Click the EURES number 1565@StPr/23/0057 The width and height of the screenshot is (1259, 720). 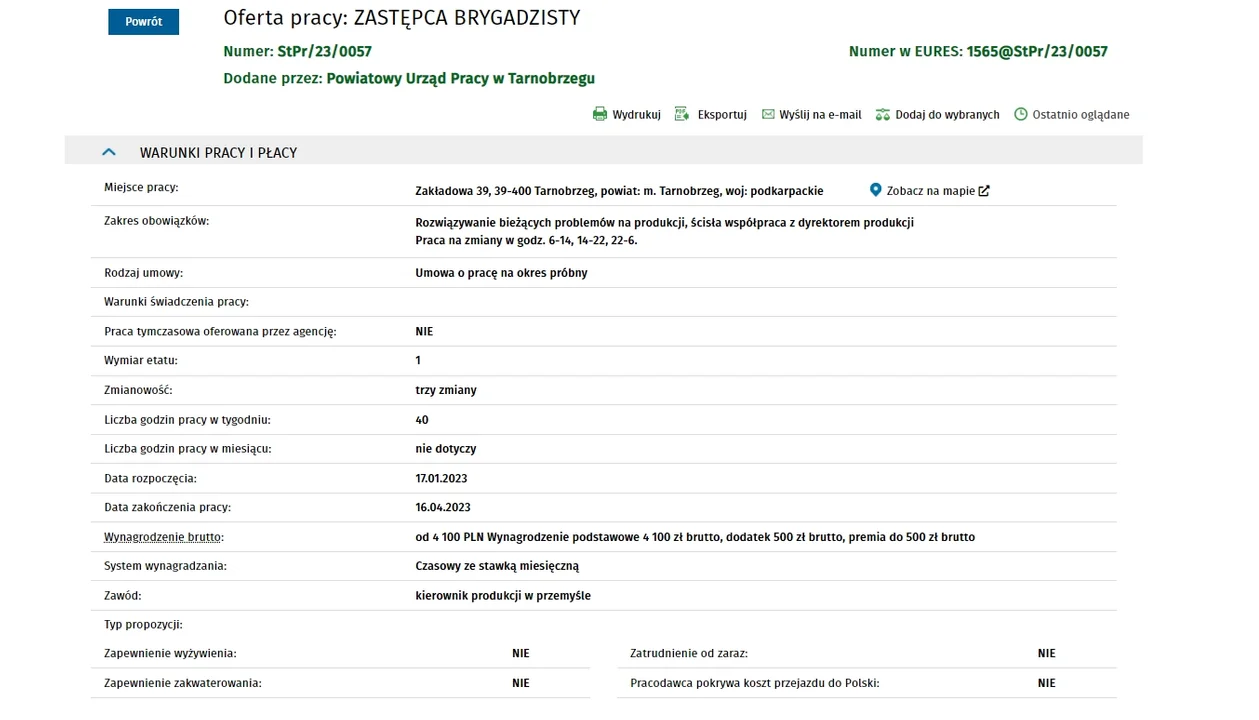coord(1037,51)
